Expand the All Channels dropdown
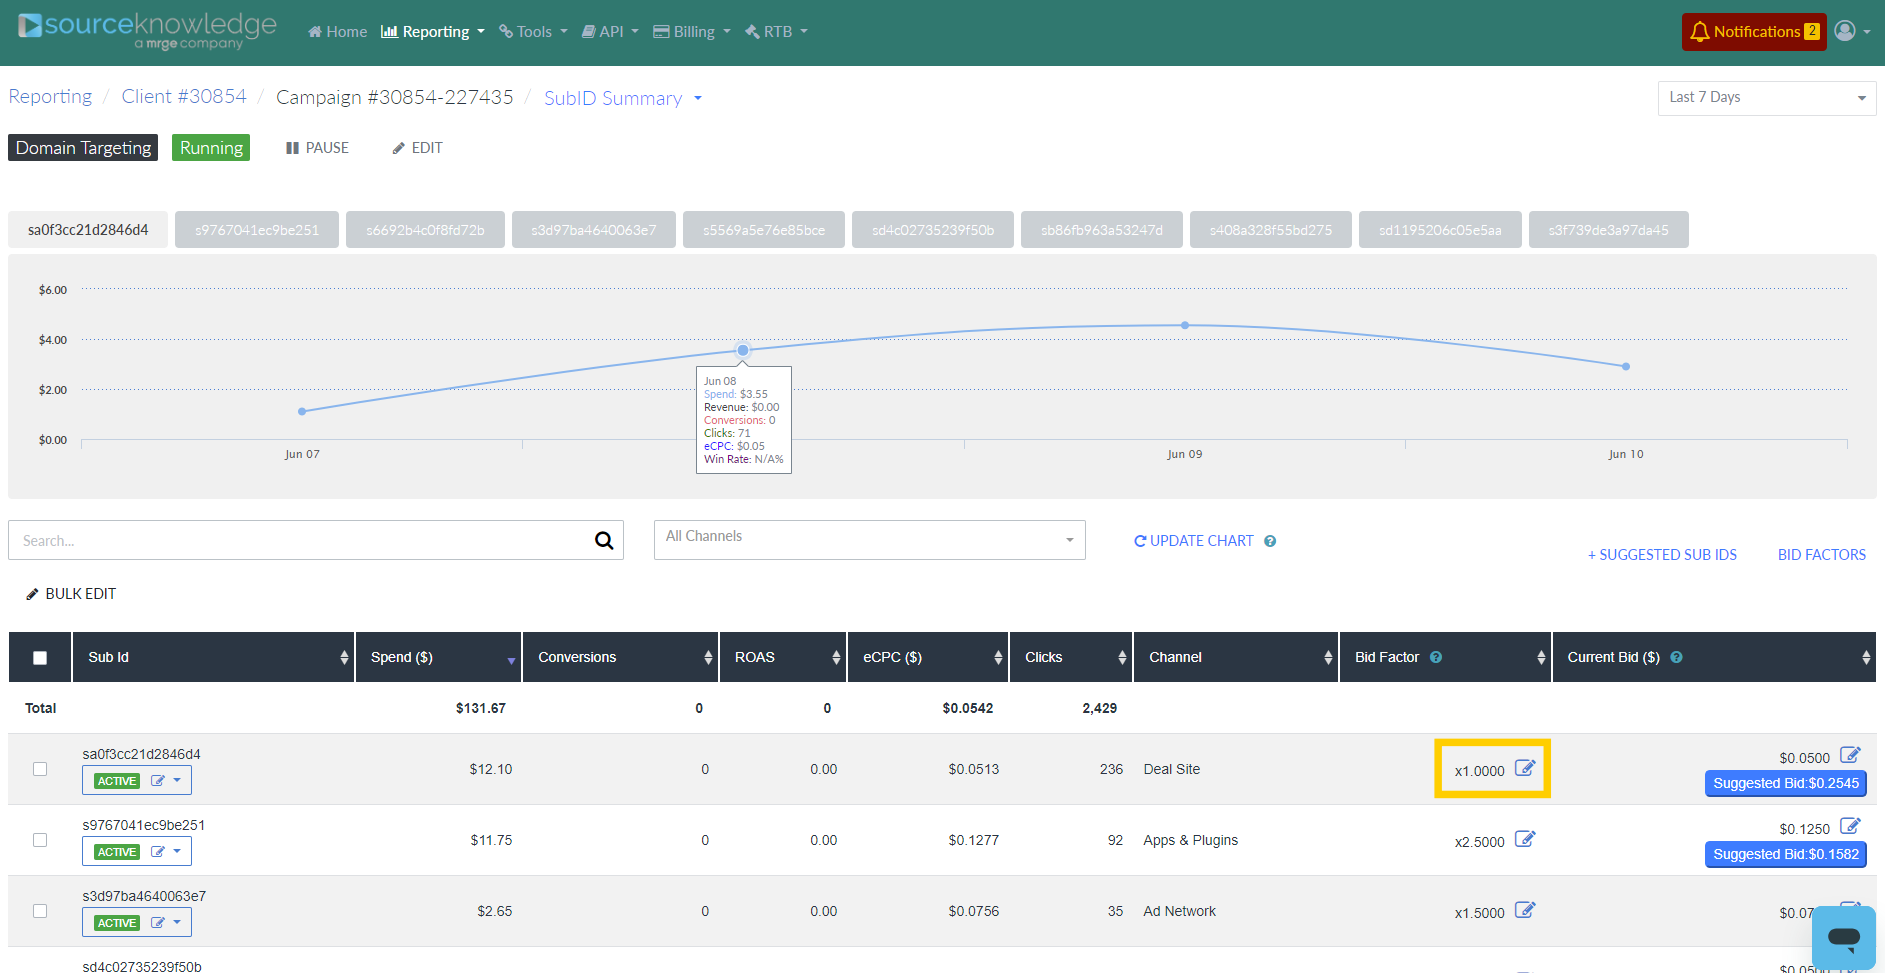 (869, 540)
